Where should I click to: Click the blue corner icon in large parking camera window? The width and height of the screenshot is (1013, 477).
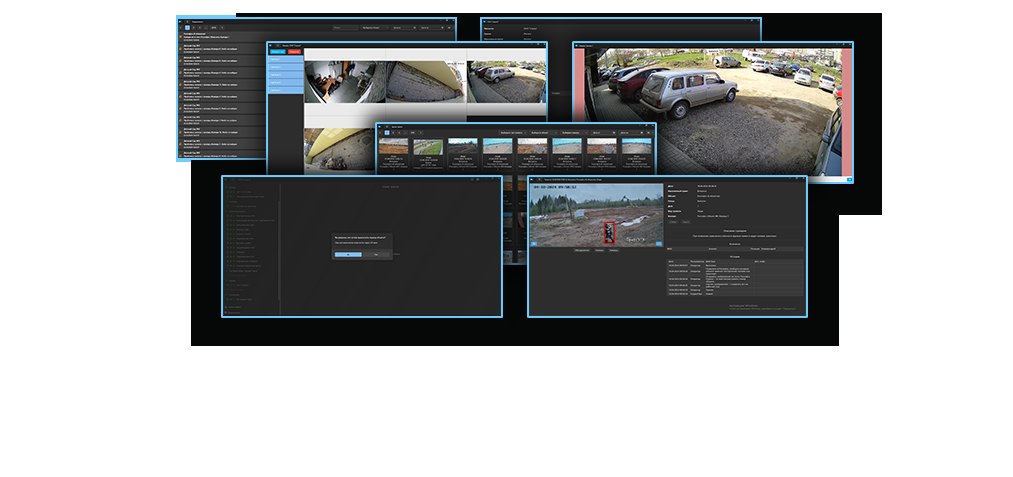849,180
